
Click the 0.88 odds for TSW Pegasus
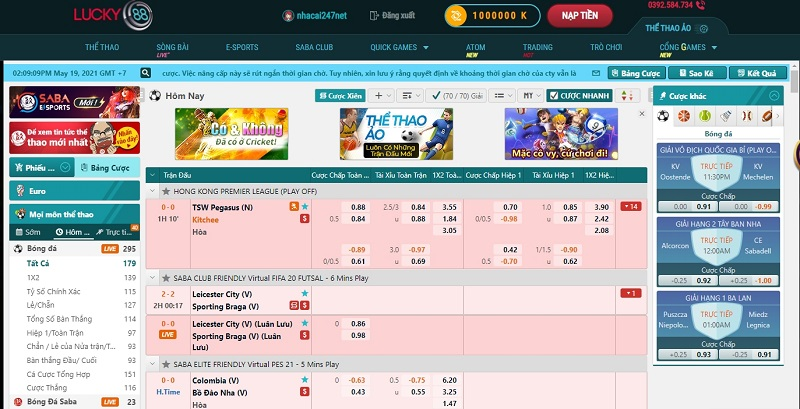[x=357, y=207]
